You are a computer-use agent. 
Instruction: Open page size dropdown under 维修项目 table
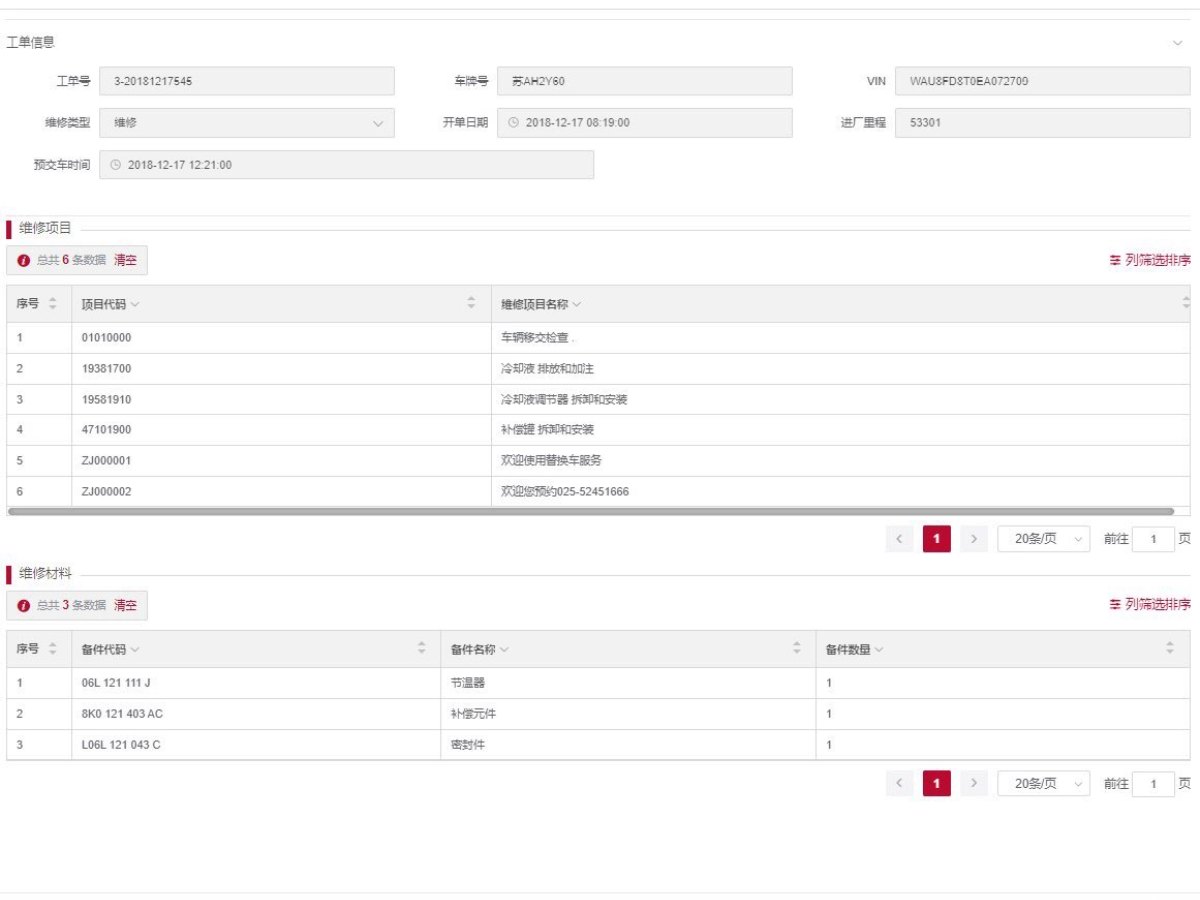(1043, 539)
